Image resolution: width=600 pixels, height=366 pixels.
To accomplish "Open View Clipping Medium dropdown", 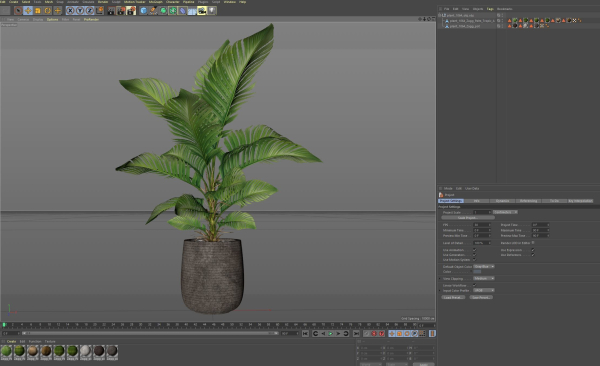I will point(484,278).
